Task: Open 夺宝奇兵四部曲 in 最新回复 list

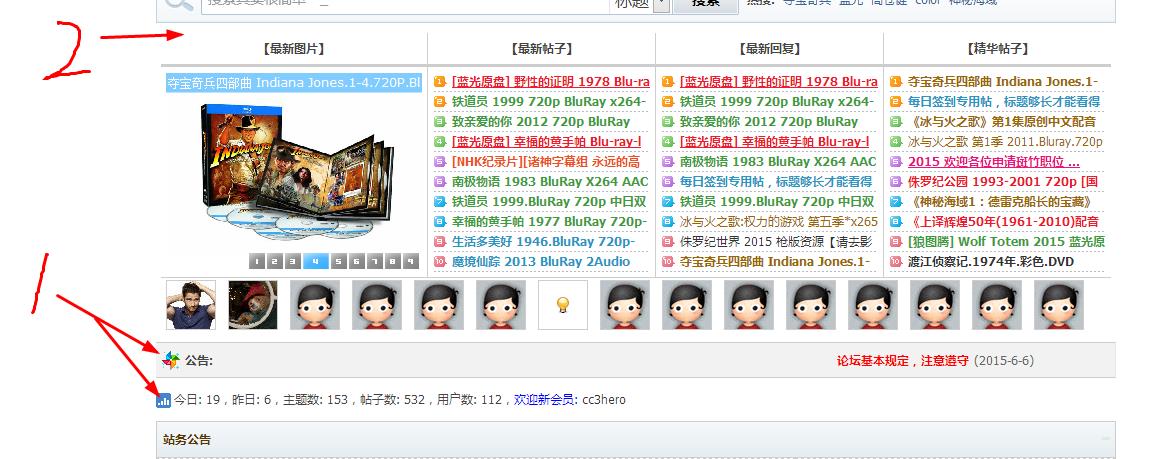Action: (775, 261)
